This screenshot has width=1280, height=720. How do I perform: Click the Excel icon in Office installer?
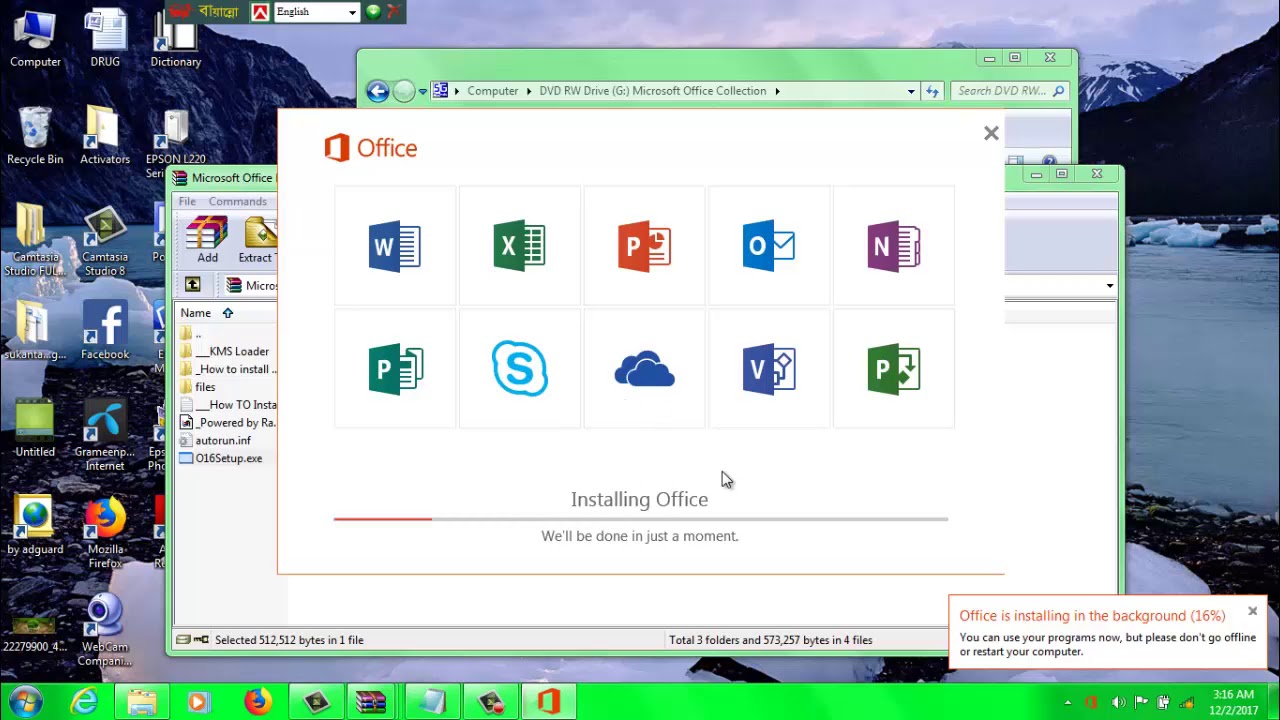[x=519, y=246]
